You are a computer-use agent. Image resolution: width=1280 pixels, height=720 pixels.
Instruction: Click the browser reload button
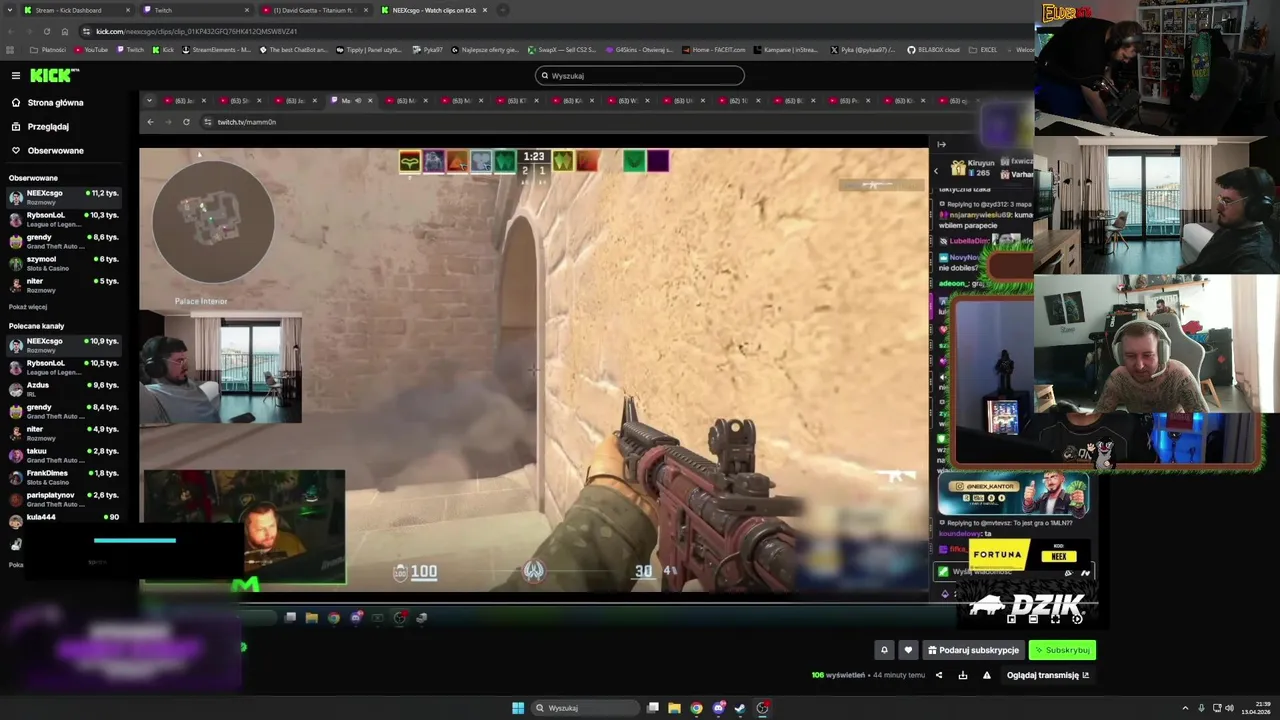[46, 31]
